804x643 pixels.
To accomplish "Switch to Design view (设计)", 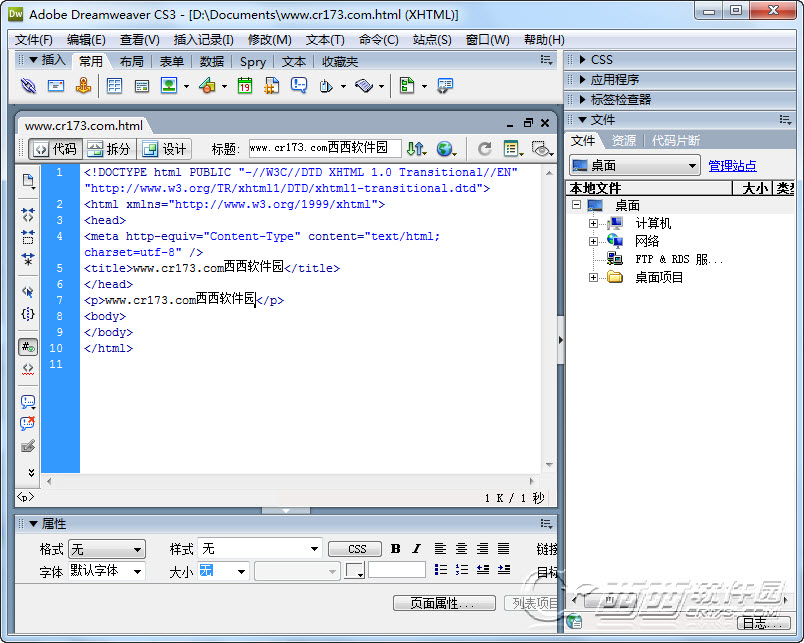I will 165,149.
